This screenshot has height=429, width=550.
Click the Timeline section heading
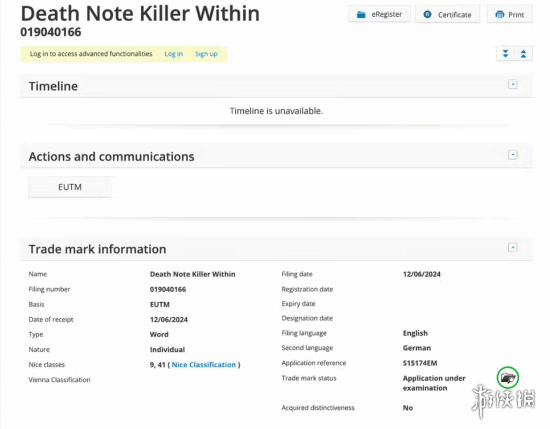[53, 86]
